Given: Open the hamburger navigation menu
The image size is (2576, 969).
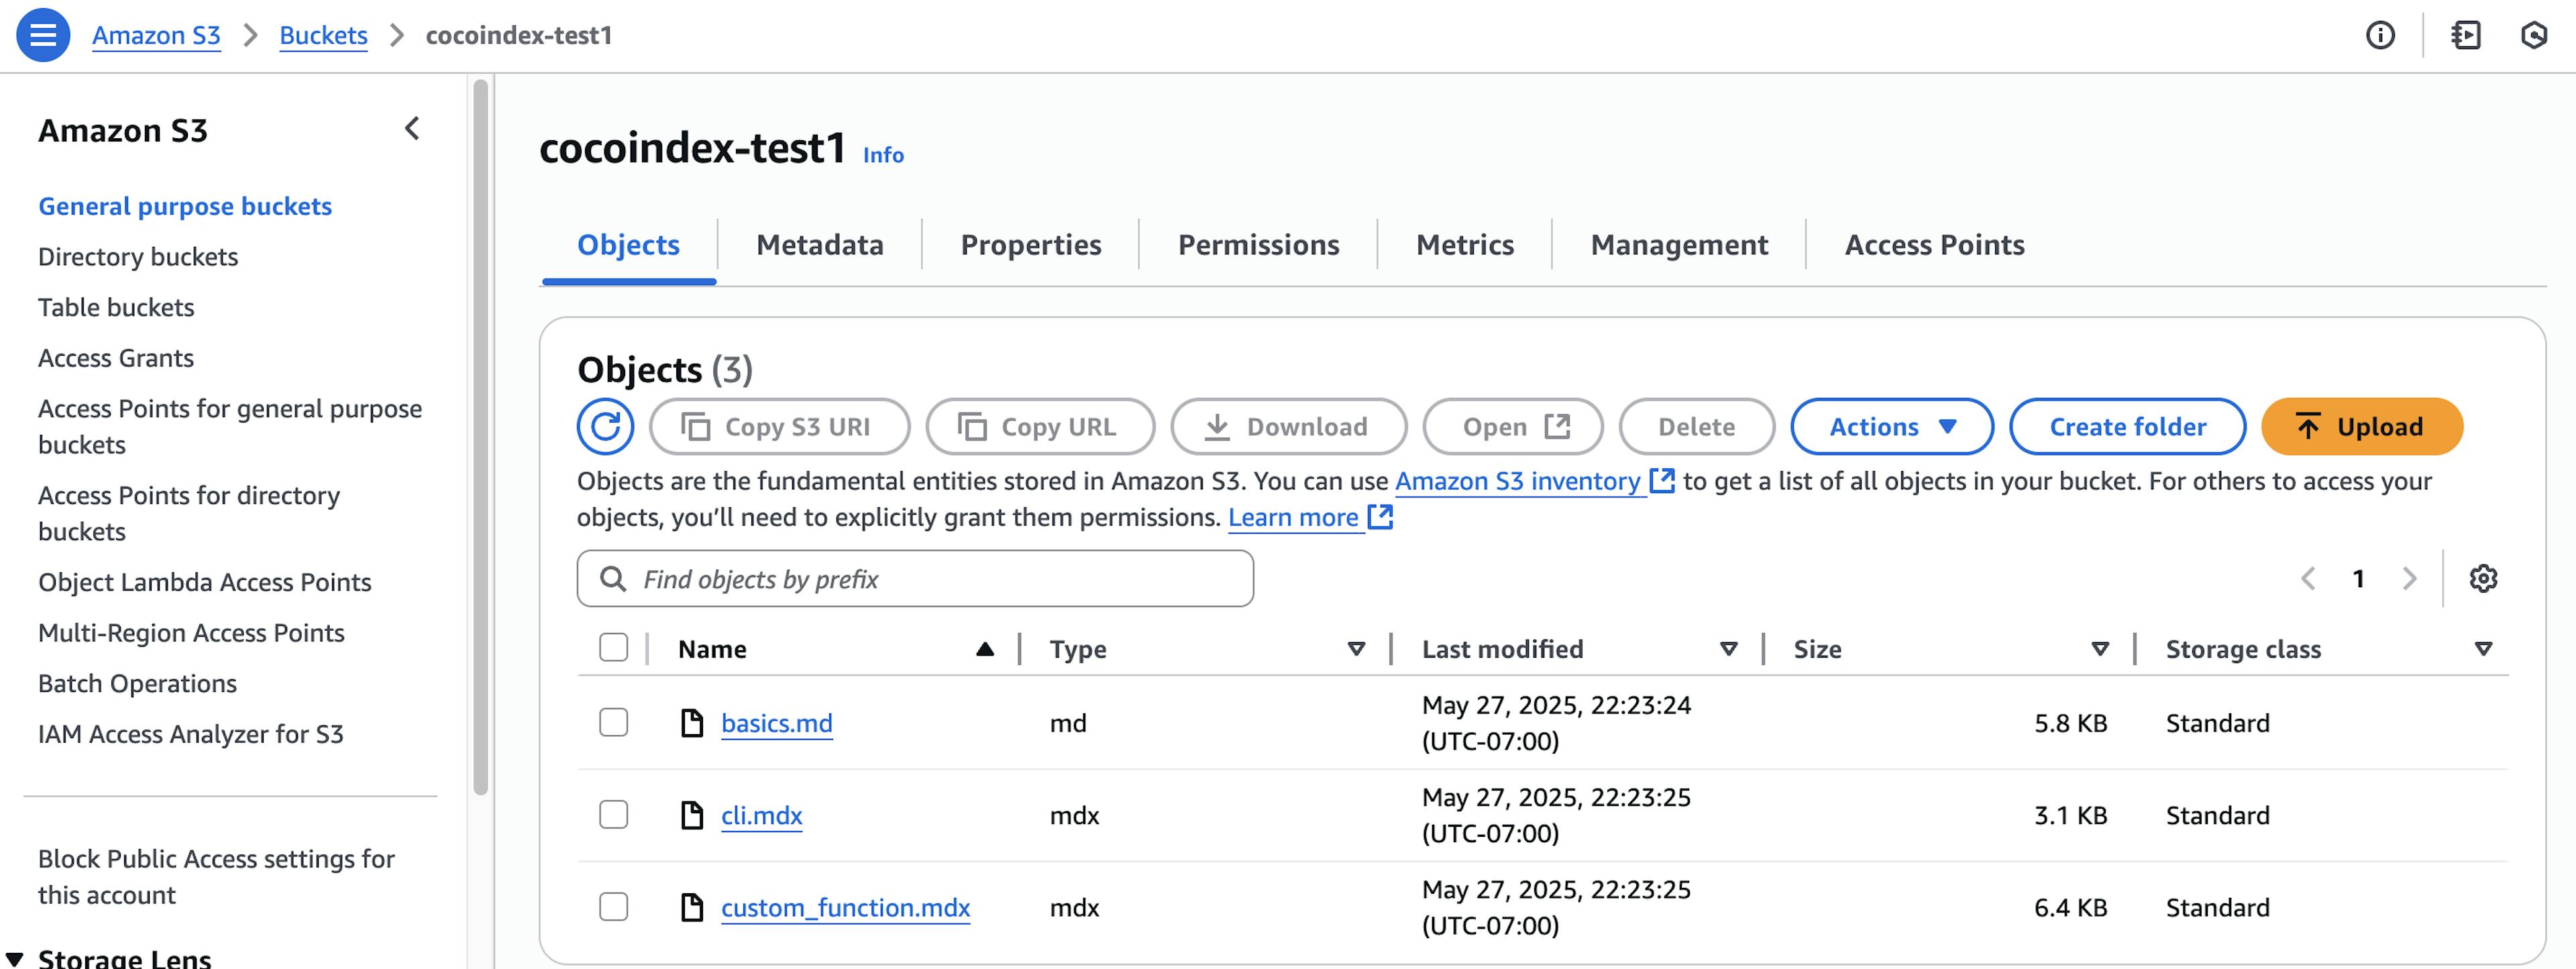Looking at the screenshot, I should pyautogui.click(x=43, y=35).
